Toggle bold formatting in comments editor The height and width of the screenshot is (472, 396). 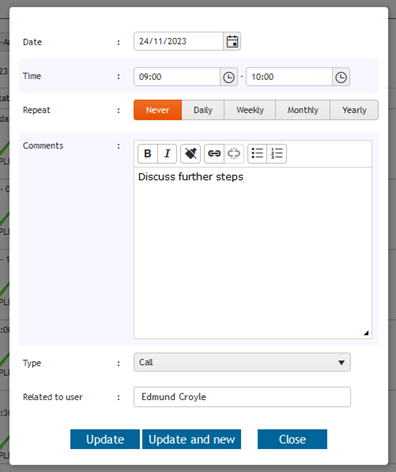pyautogui.click(x=148, y=154)
